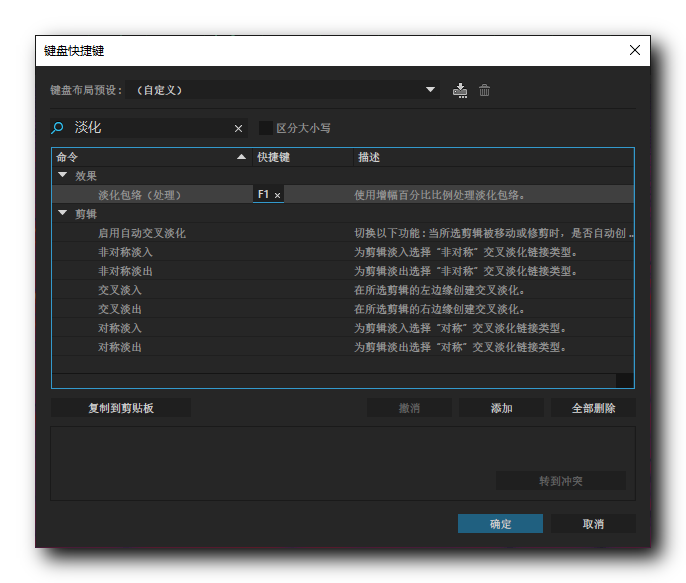Click the horizontal scrollbar under the list
This screenshot has height=583, width=686.
pos(334,381)
